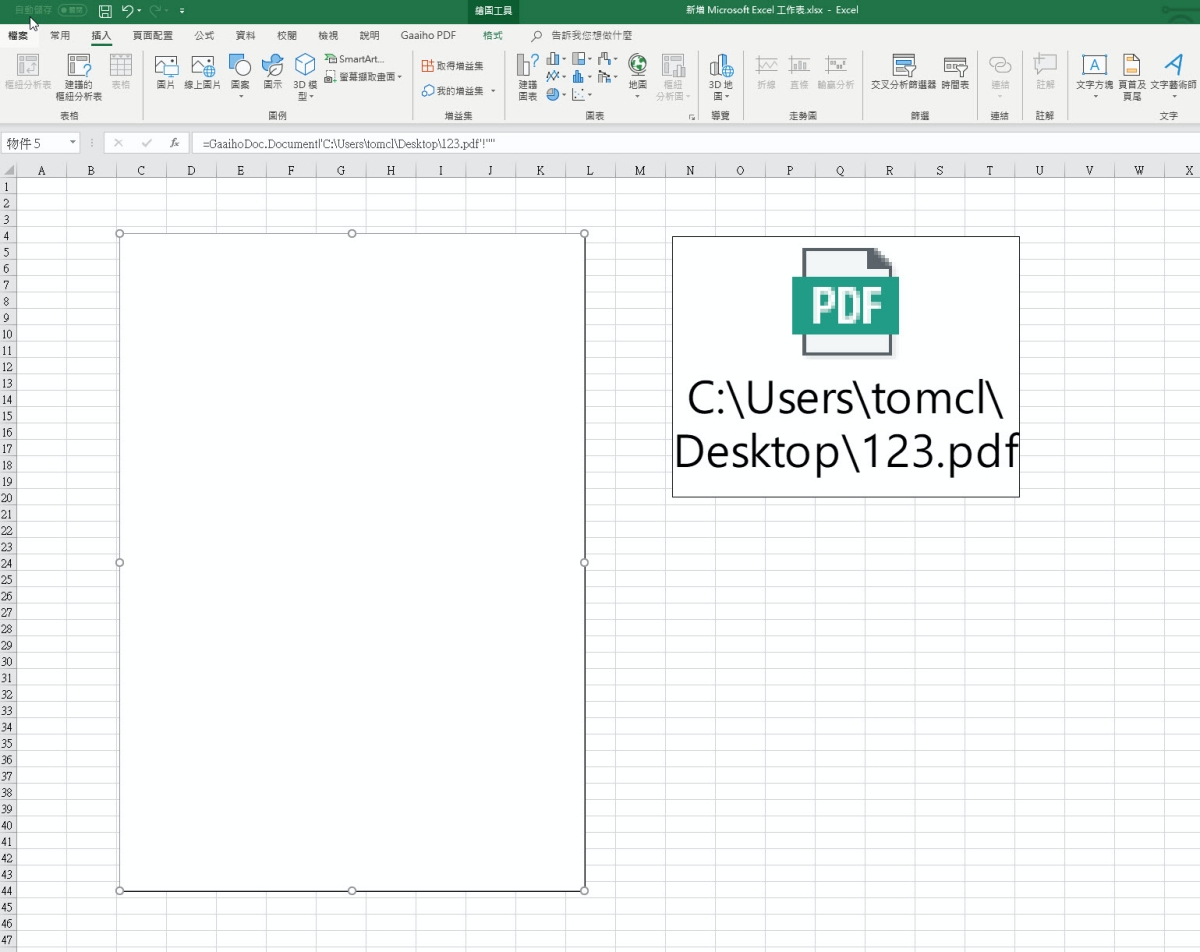
Task: Insert a 3D 模型 model
Action: (x=304, y=76)
